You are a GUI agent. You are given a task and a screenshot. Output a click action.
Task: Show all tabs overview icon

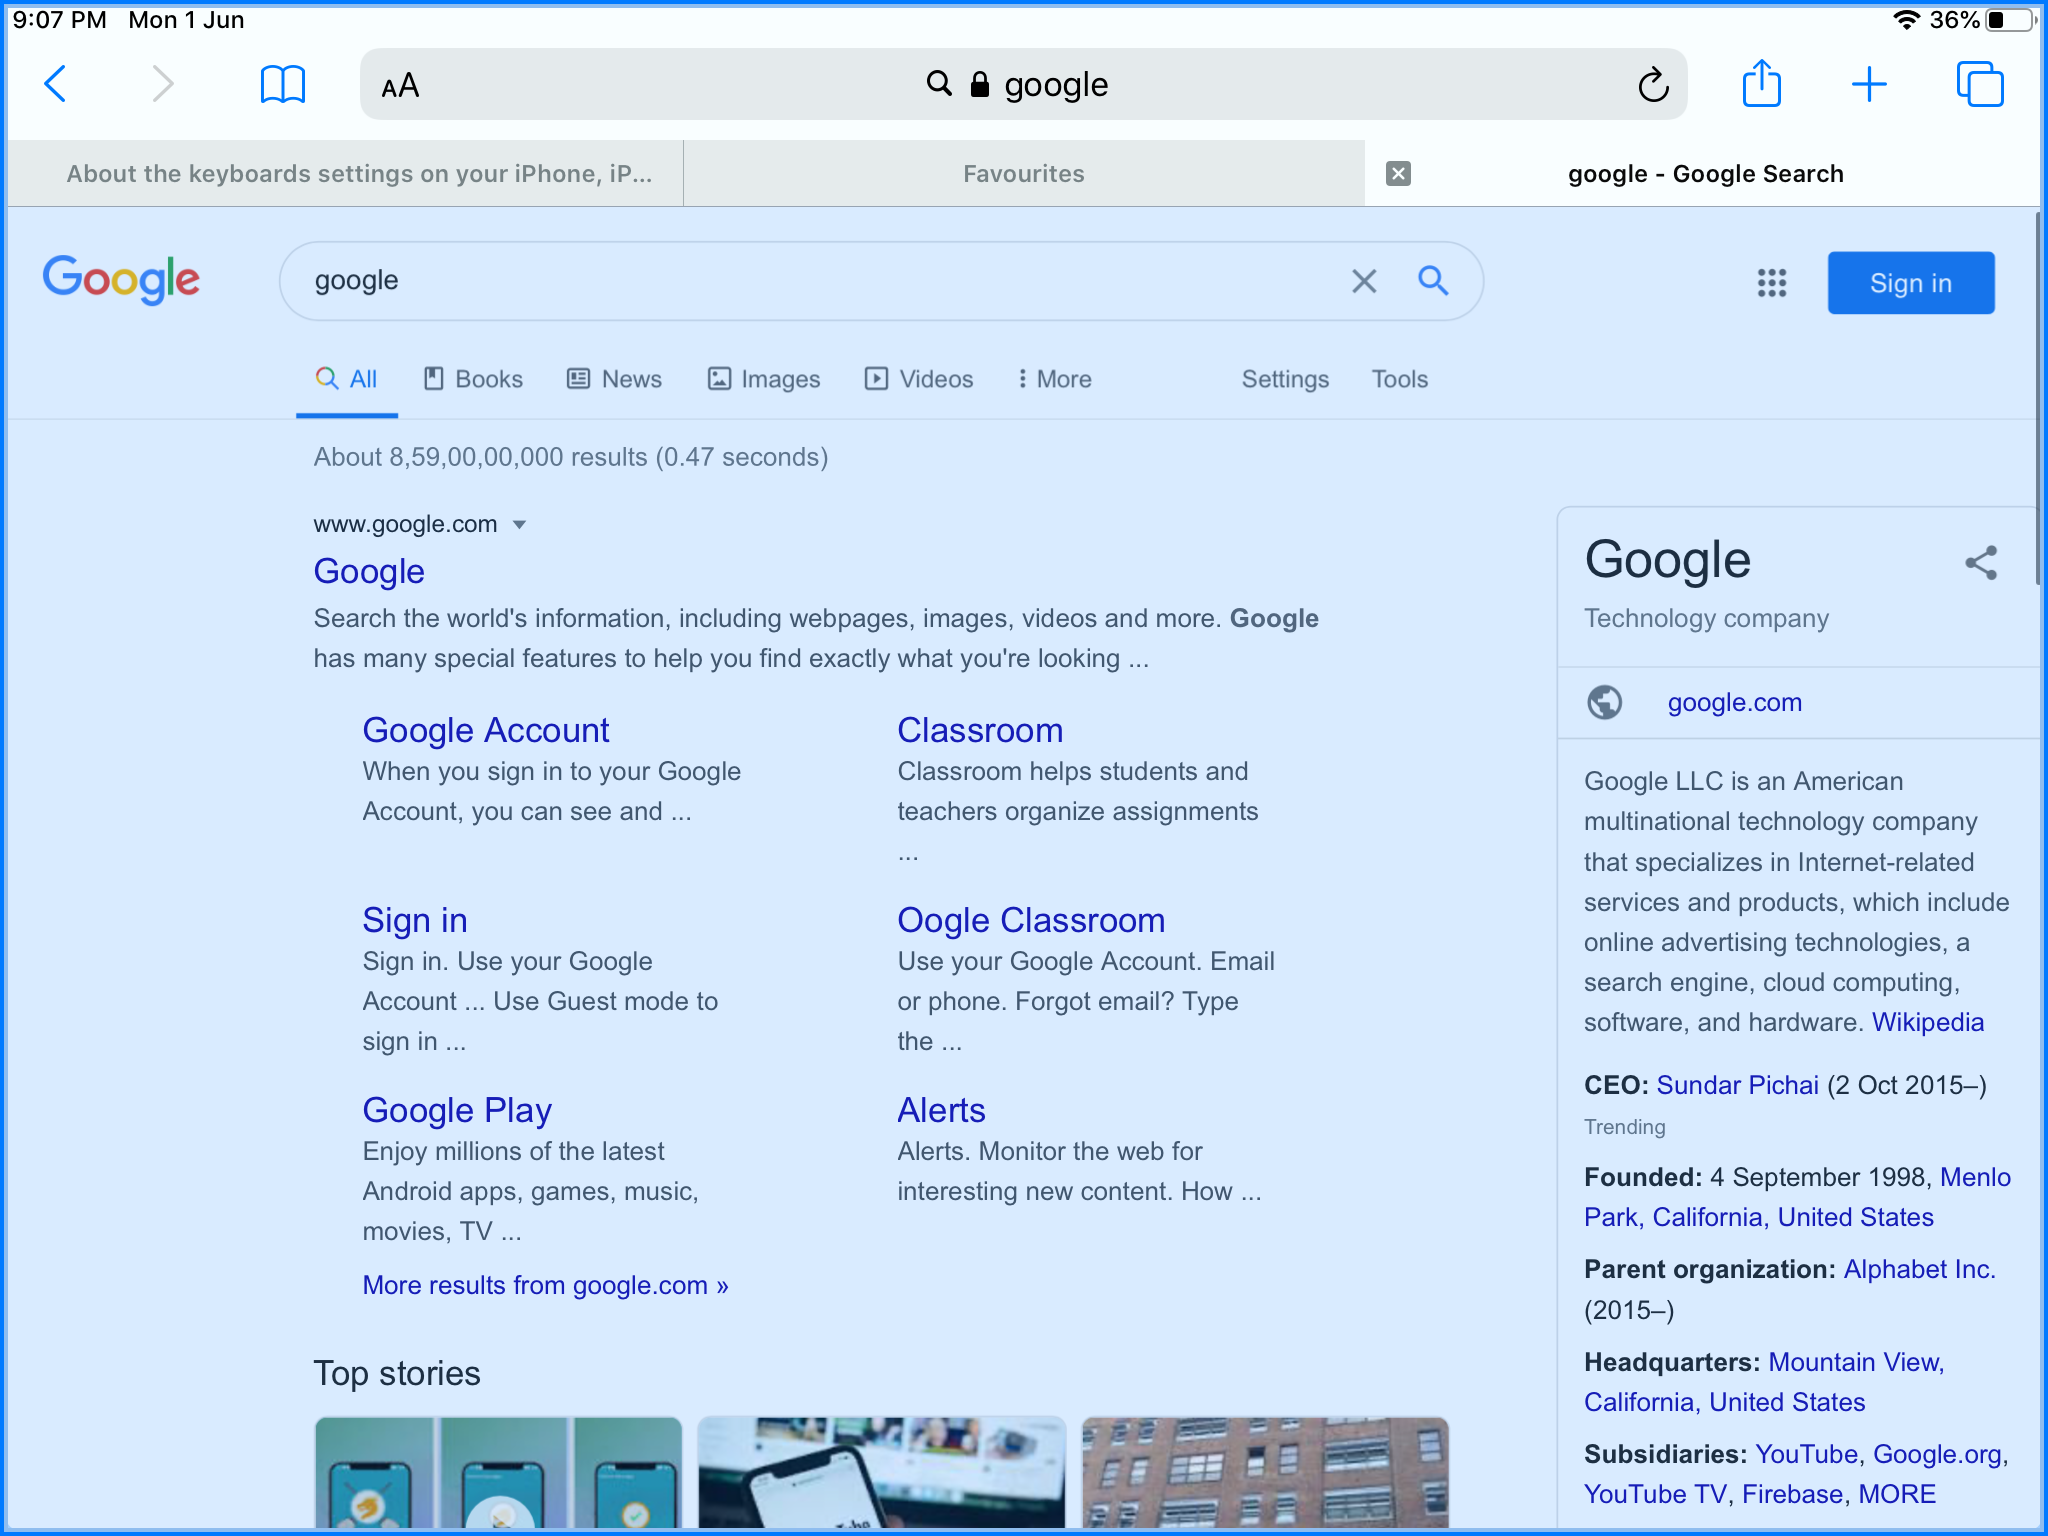click(1979, 84)
